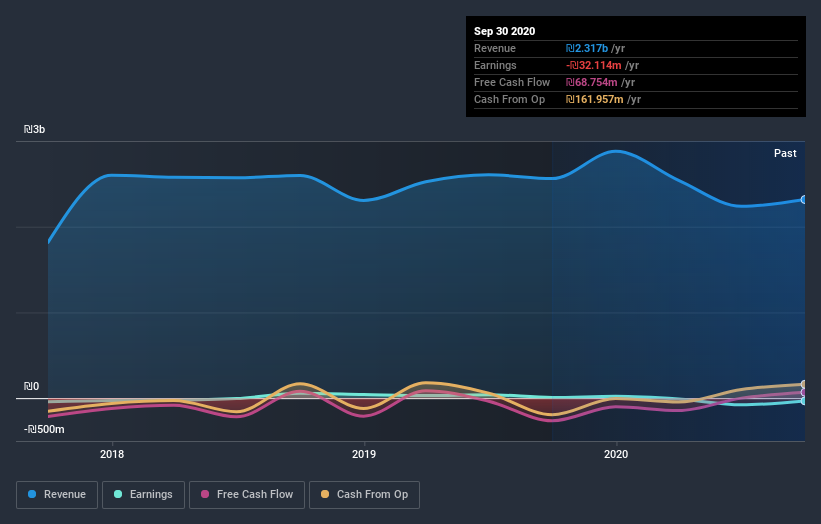Click the ₪0 y-axis label
Screen dimensions: 821x524
[31, 386]
